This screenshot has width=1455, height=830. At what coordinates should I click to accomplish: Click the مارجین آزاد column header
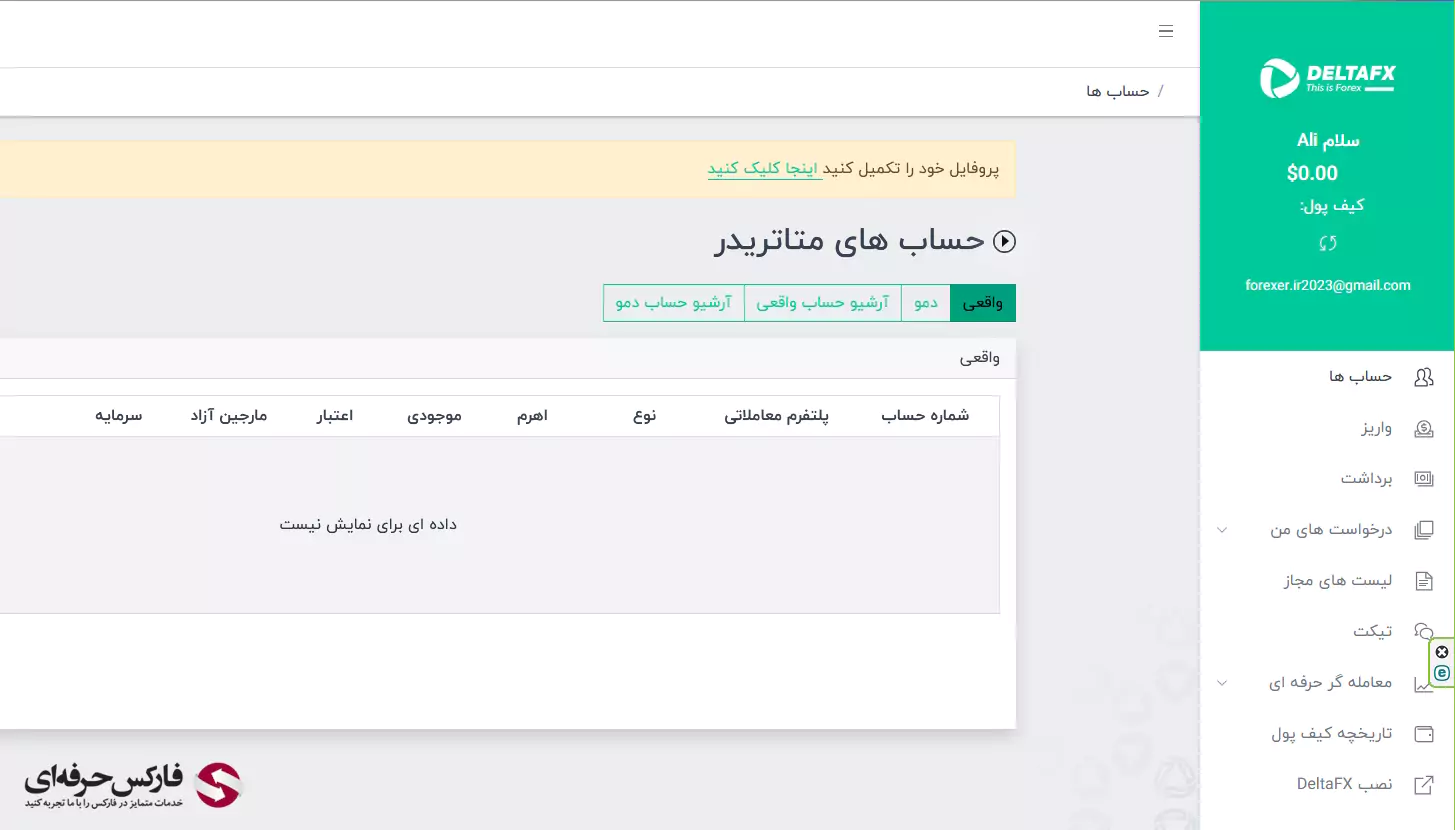(229, 416)
